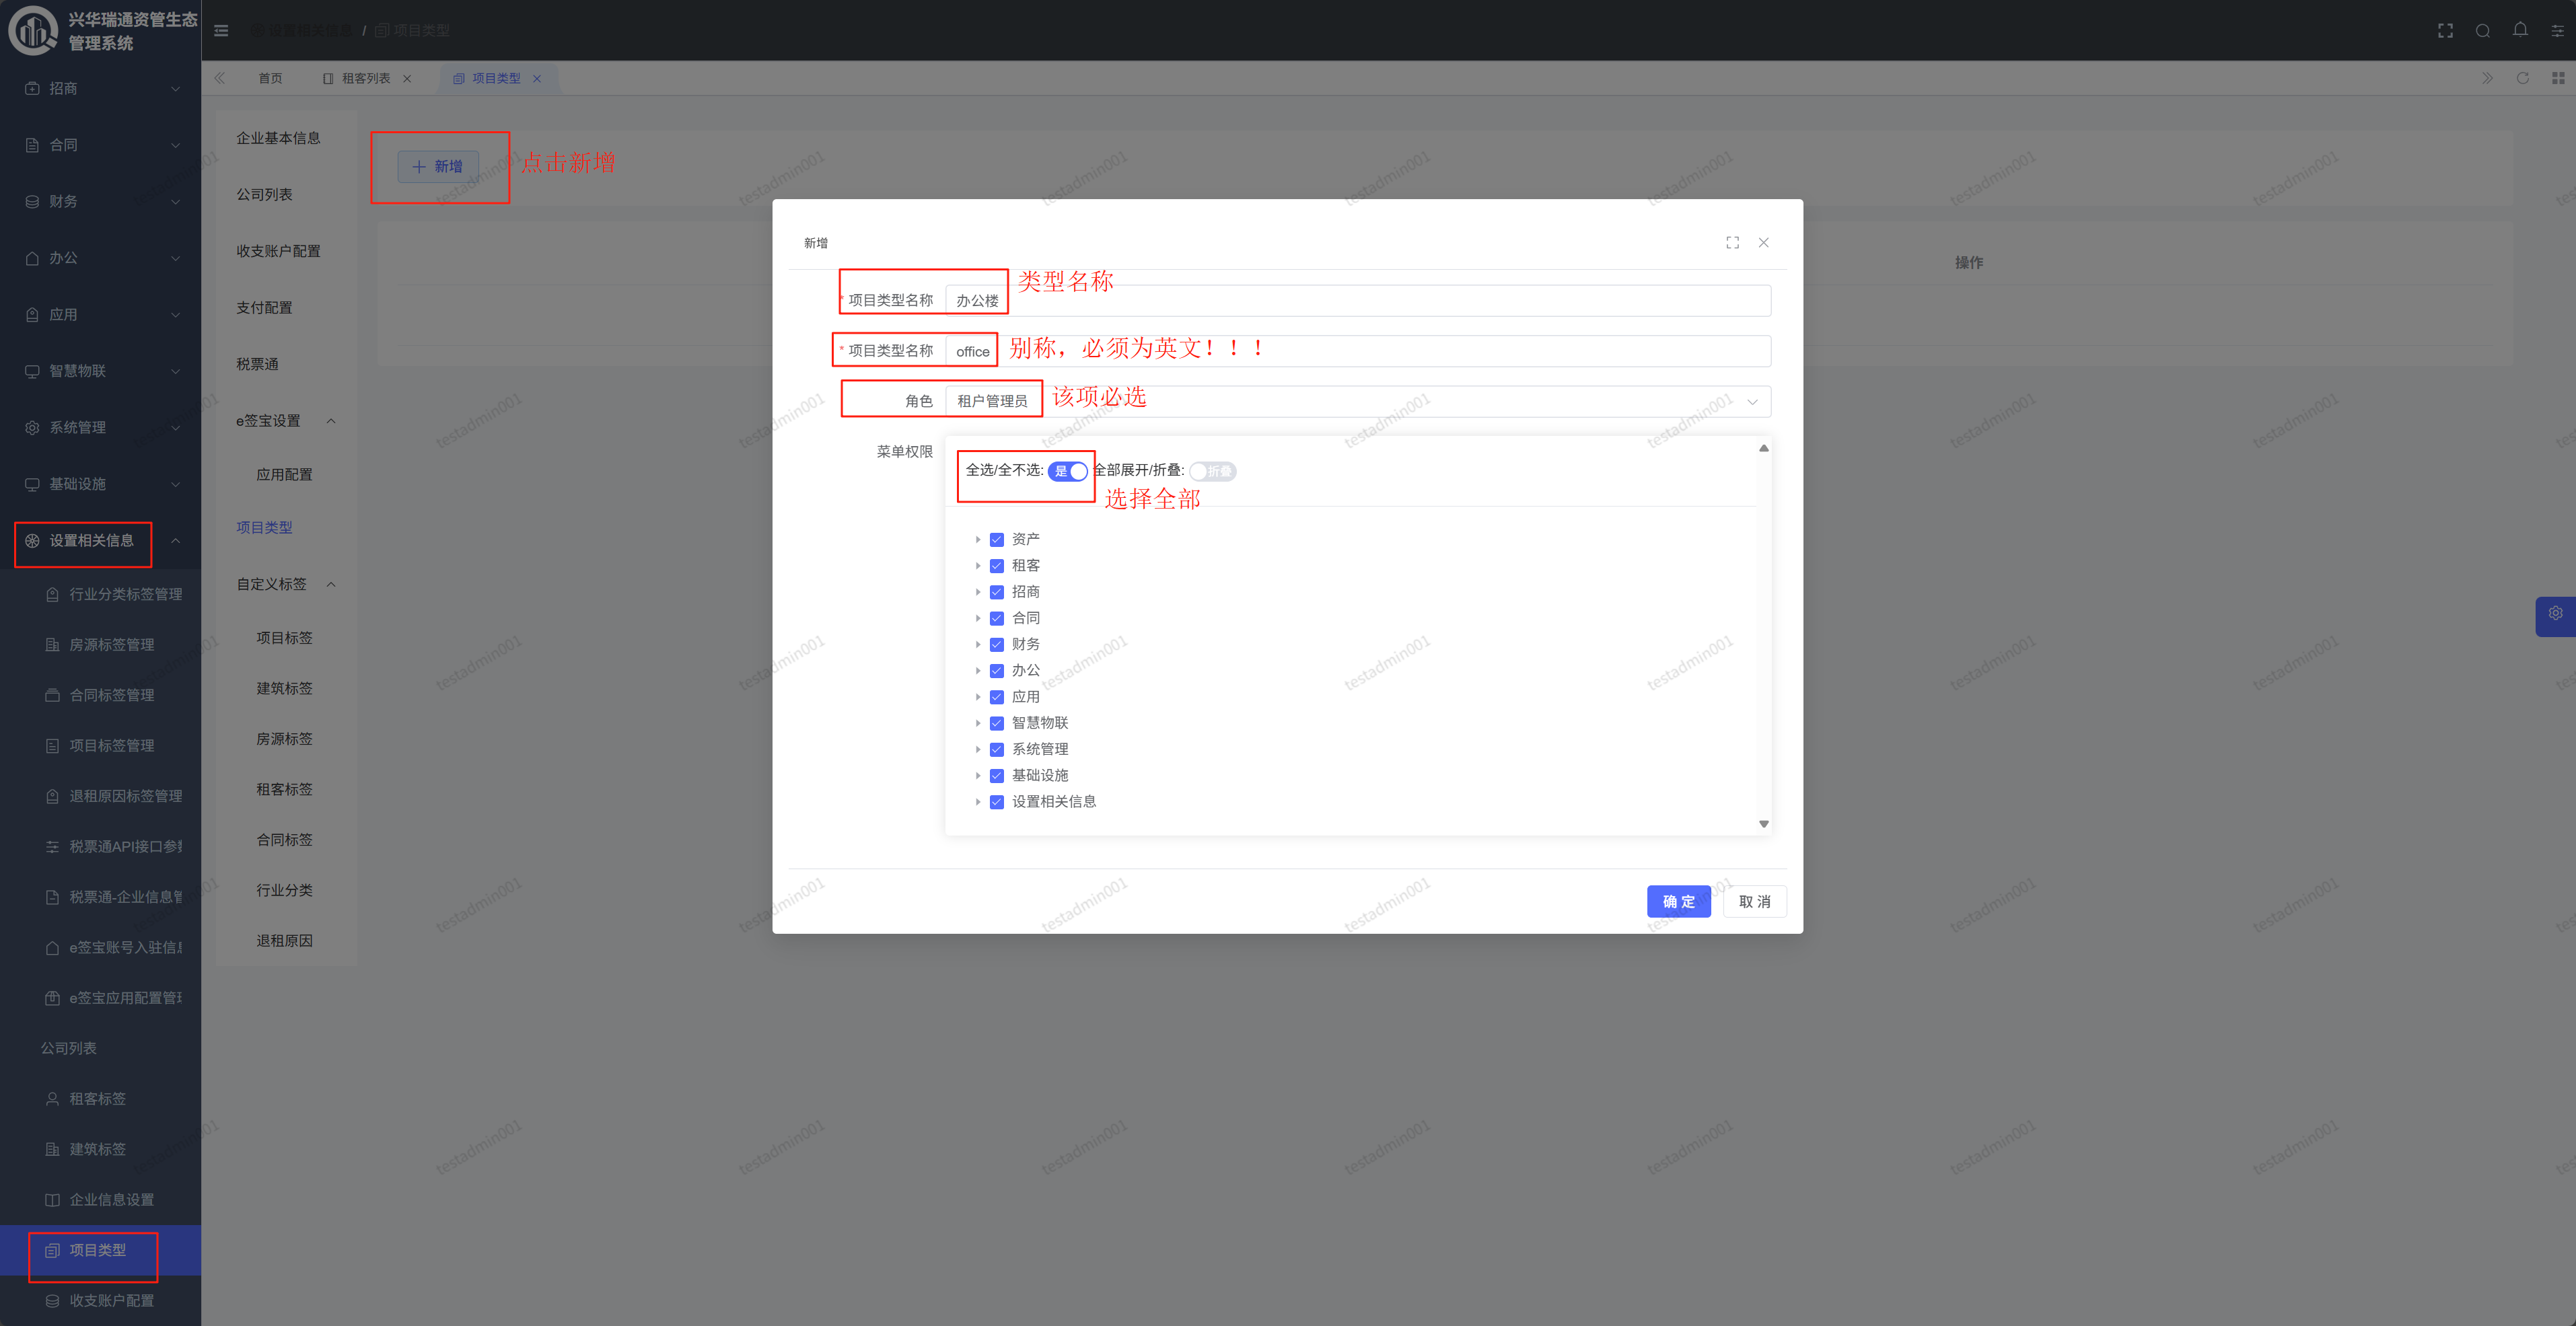This screenshot has width=2576, height=1326.
Task: Toggle fullscreen icon in top bar
Action: [2445, 31]
